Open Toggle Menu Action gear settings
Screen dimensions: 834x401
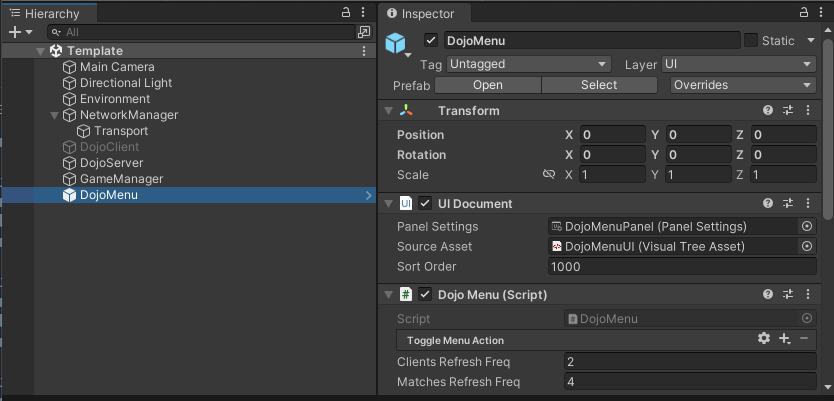click(764, 338)
